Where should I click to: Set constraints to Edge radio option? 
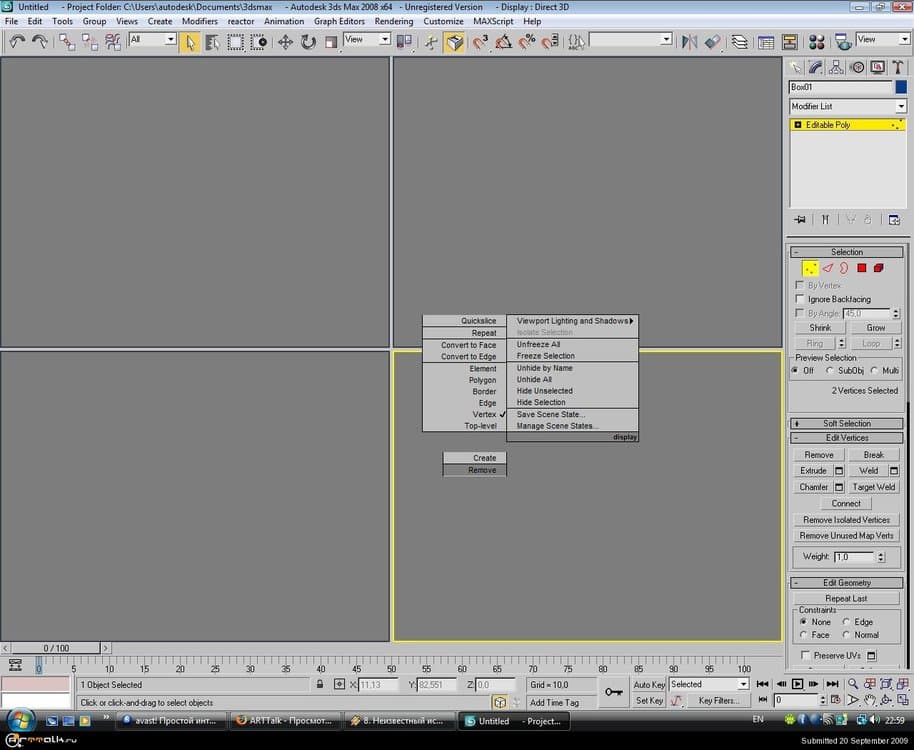[846, 622]
